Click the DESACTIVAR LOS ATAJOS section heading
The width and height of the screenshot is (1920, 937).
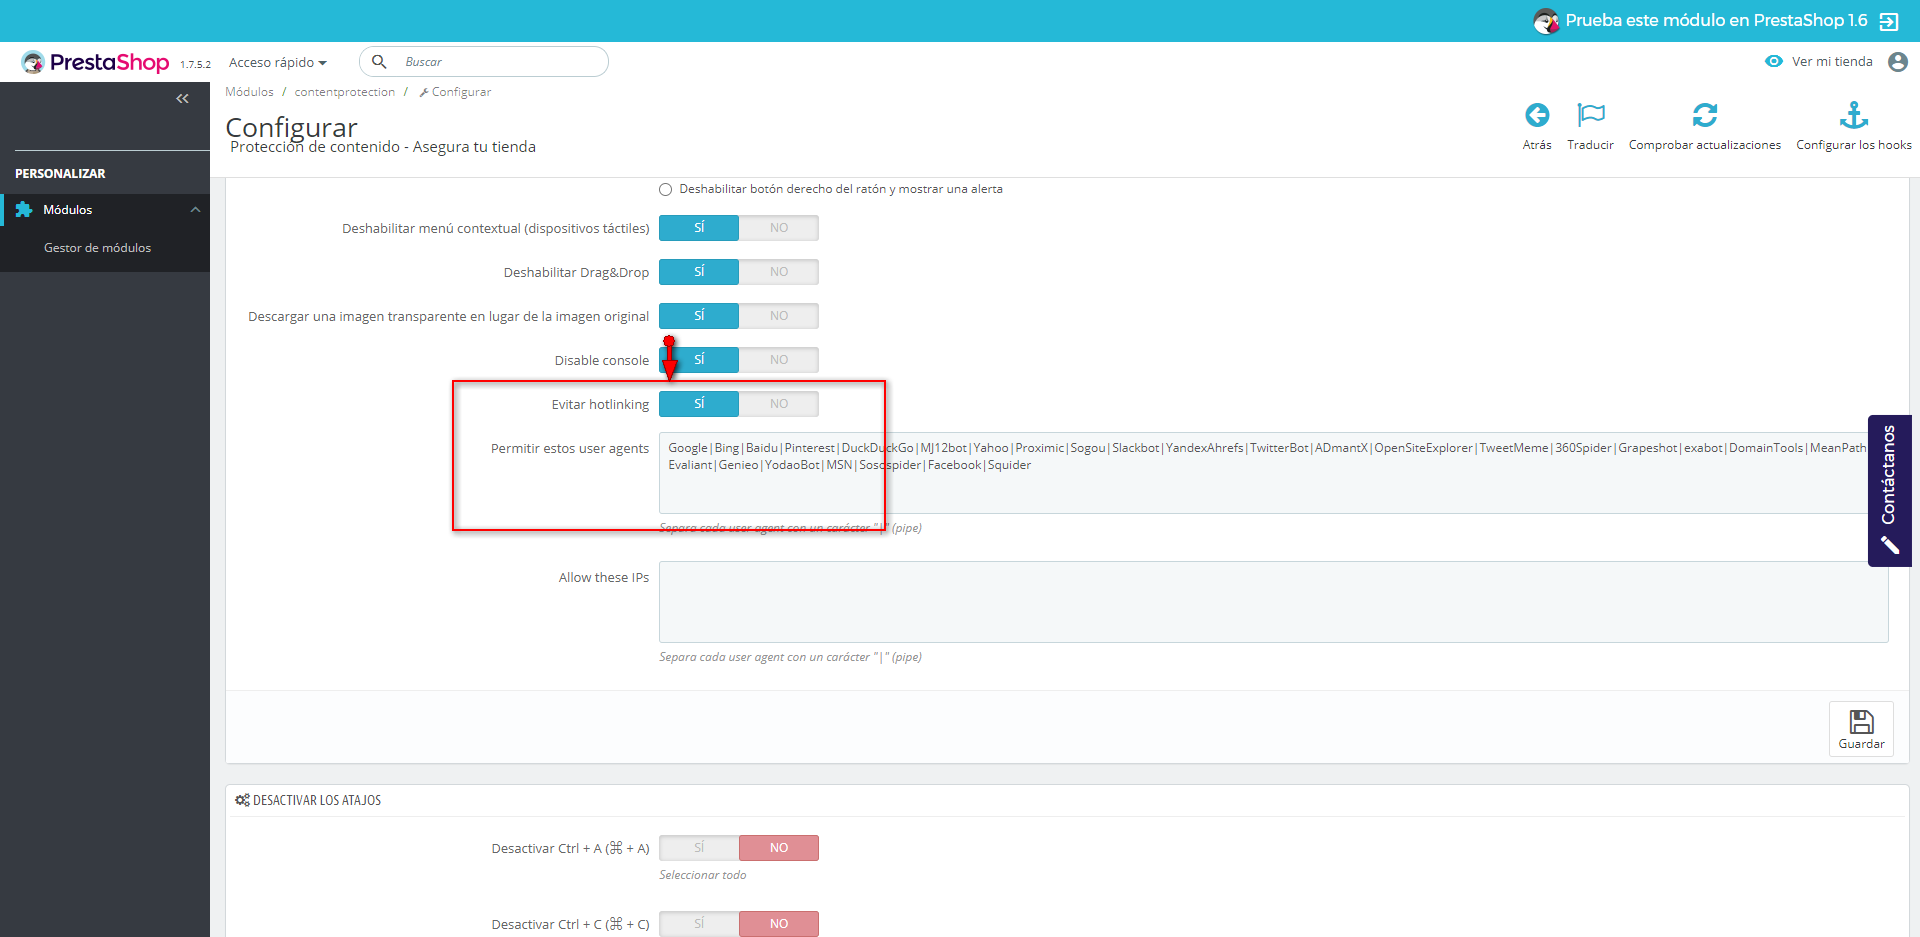pos(317,800)
